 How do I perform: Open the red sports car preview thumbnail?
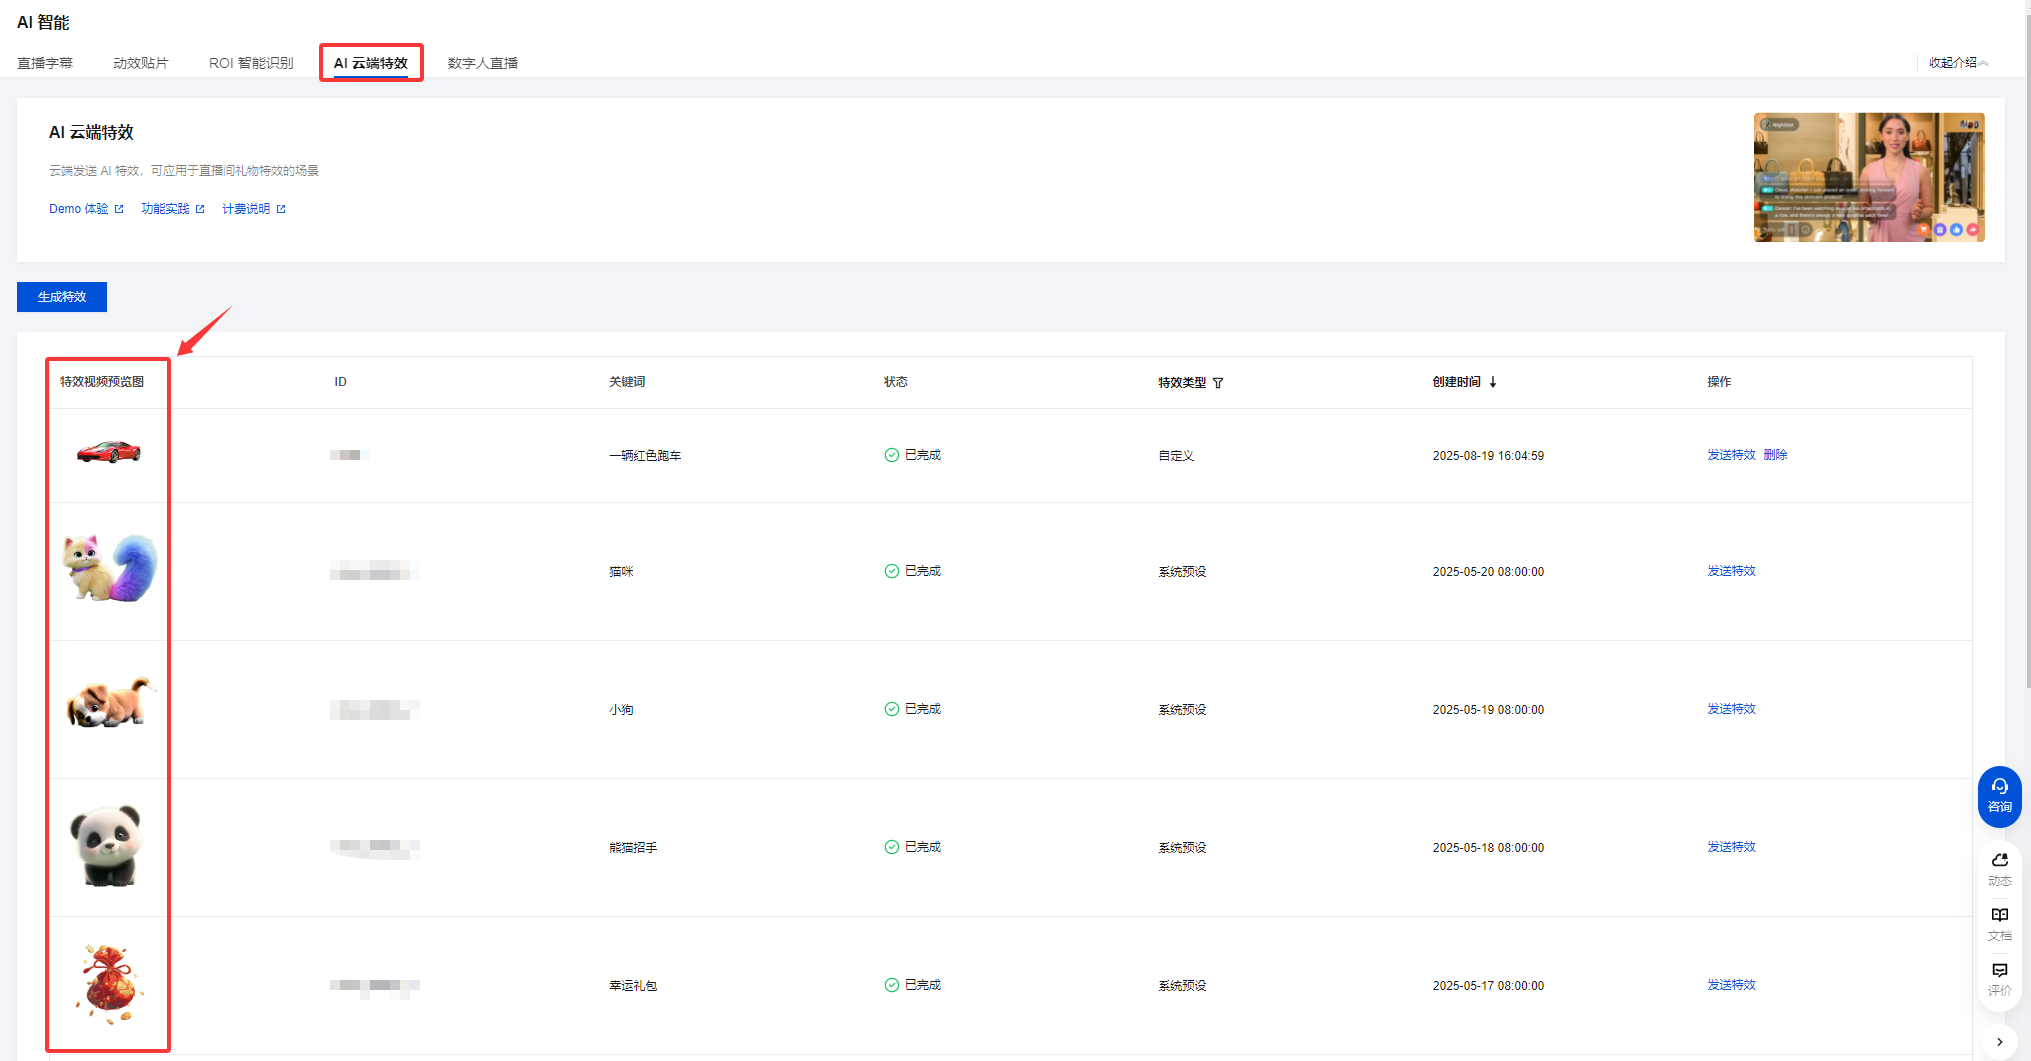[x=109, y=452]
